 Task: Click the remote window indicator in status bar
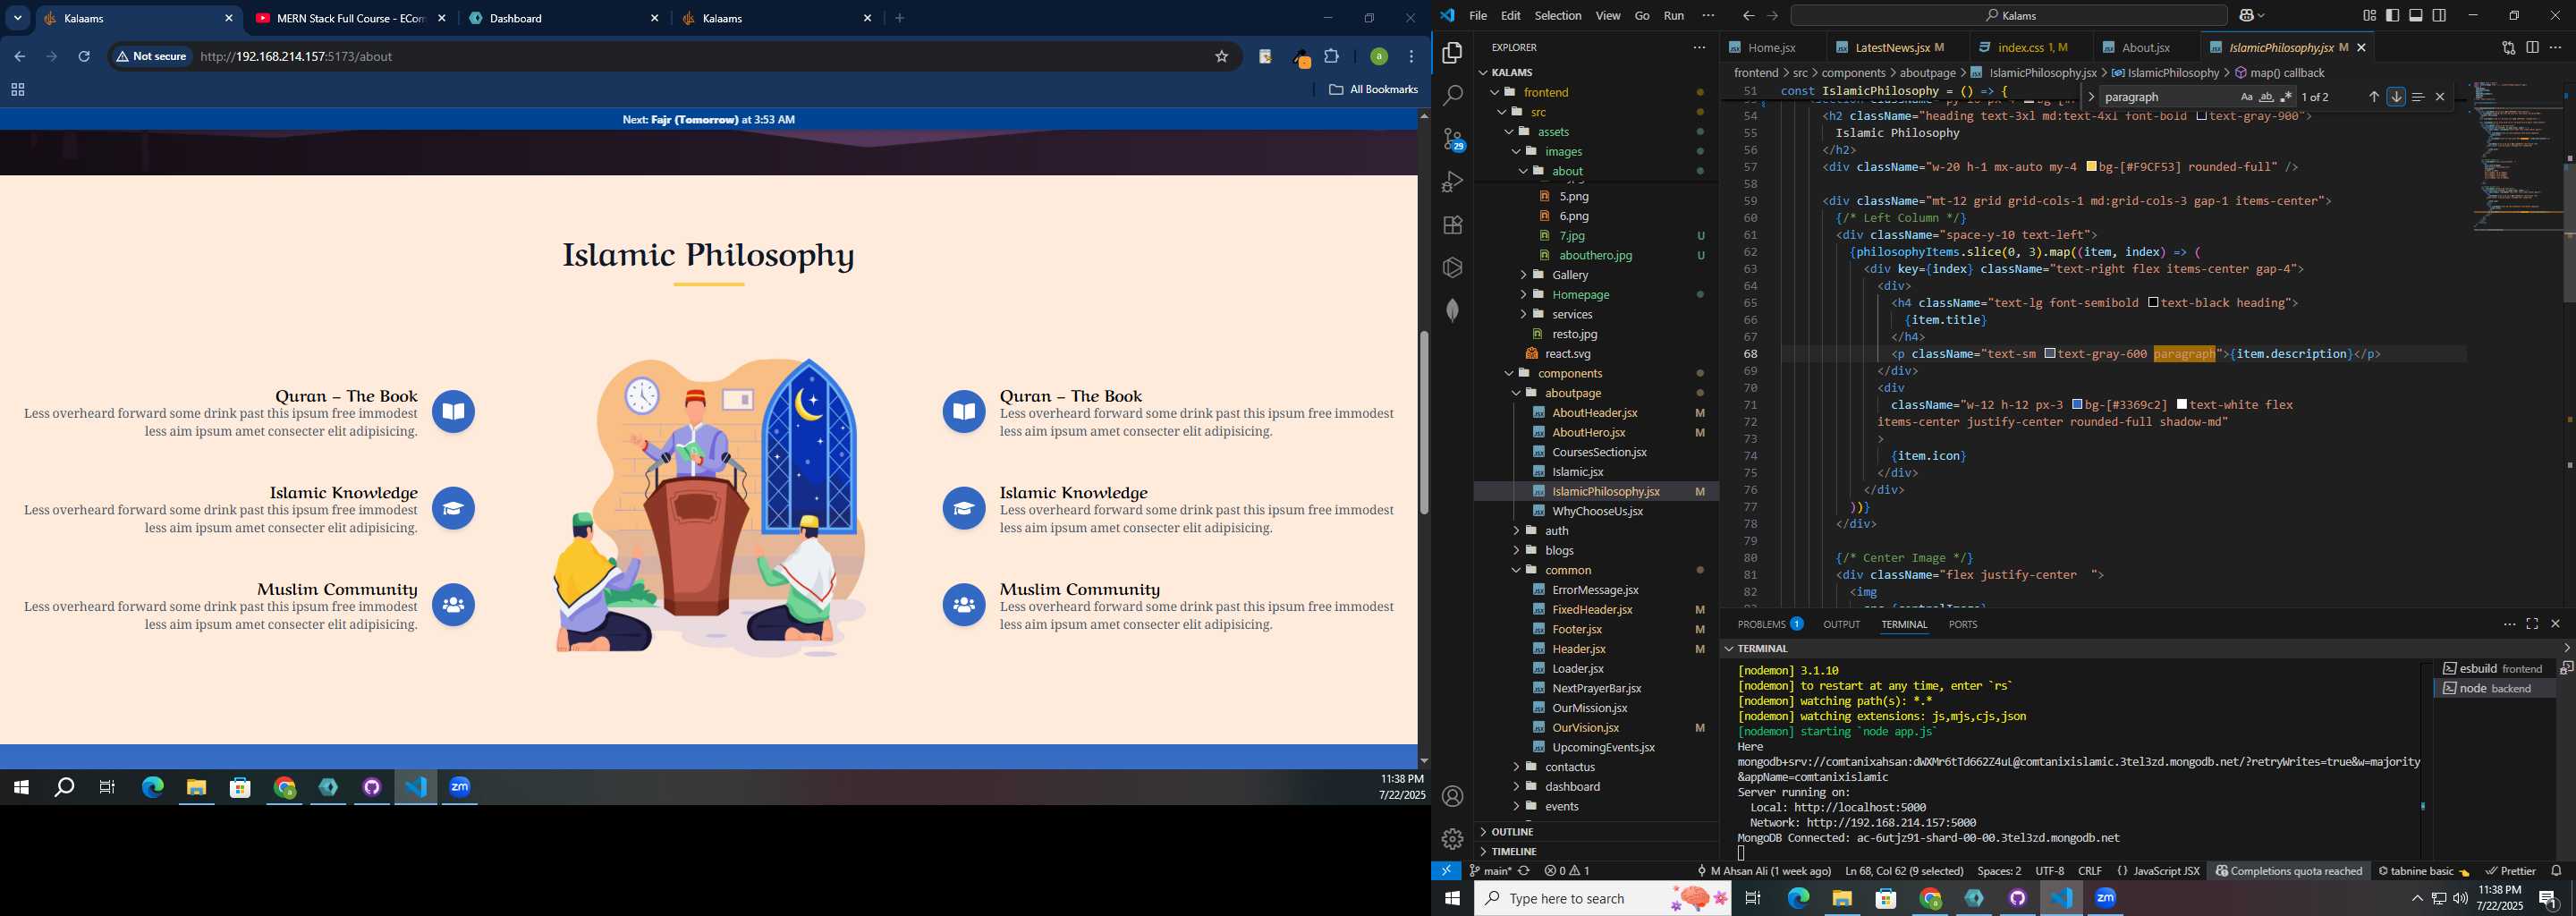click(1446, 871)
